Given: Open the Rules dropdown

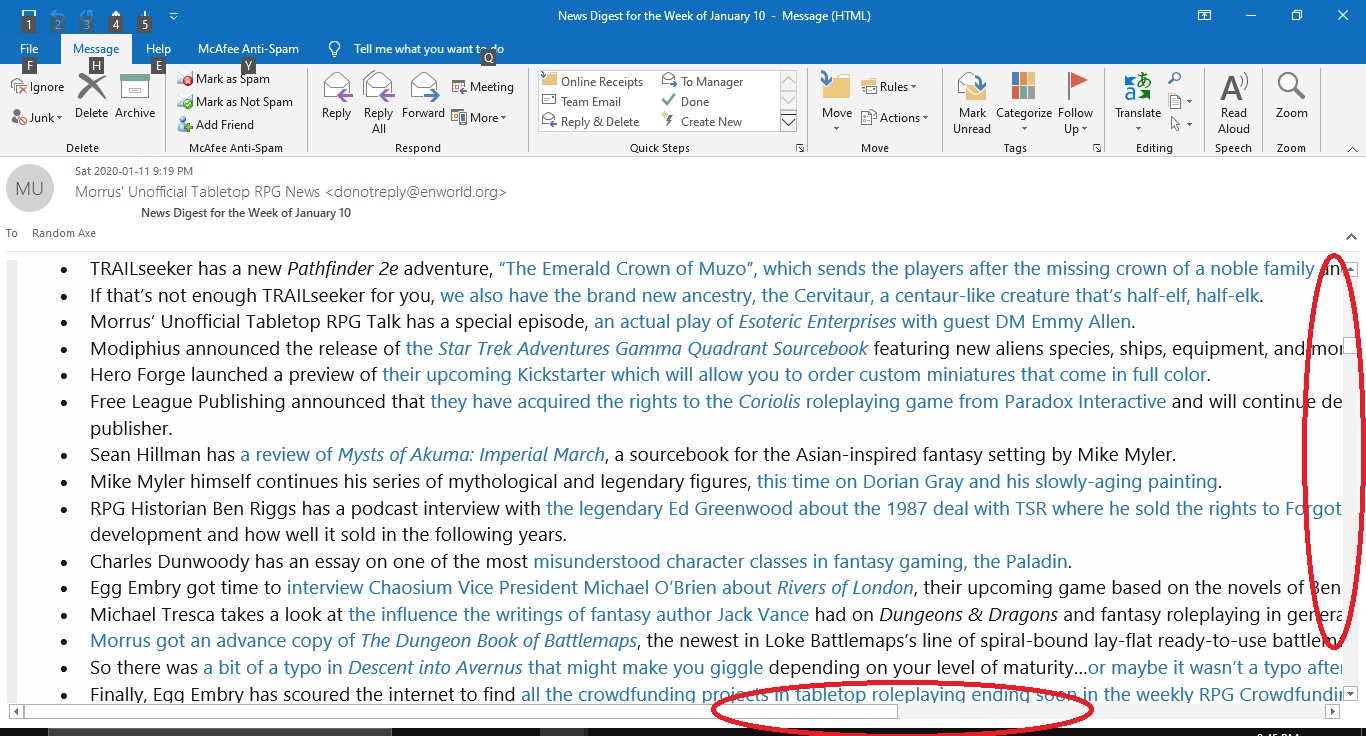Looking at the screenshot, I should click(888, 87).
